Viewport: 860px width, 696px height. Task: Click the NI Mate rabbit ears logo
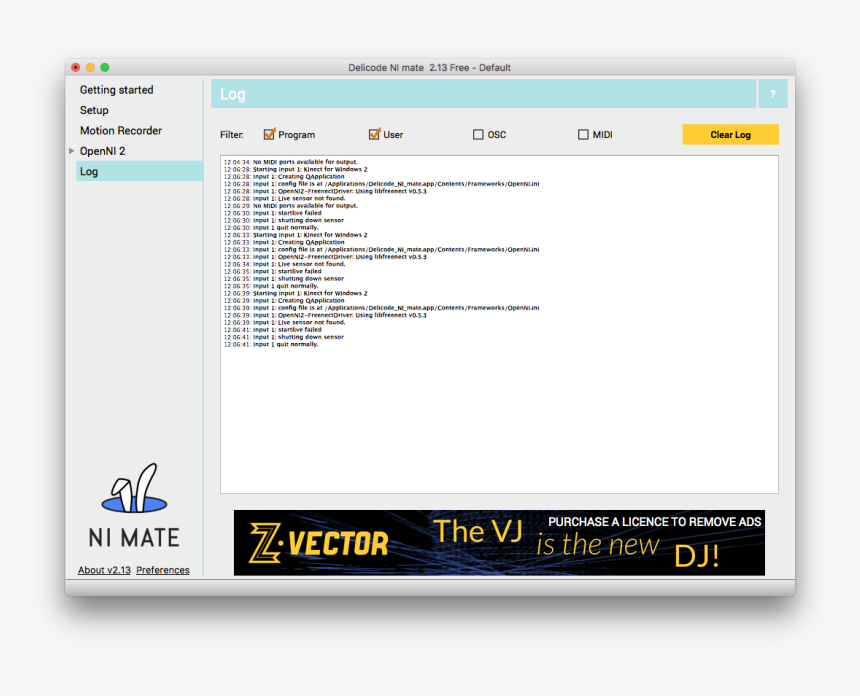pos(134,488)
